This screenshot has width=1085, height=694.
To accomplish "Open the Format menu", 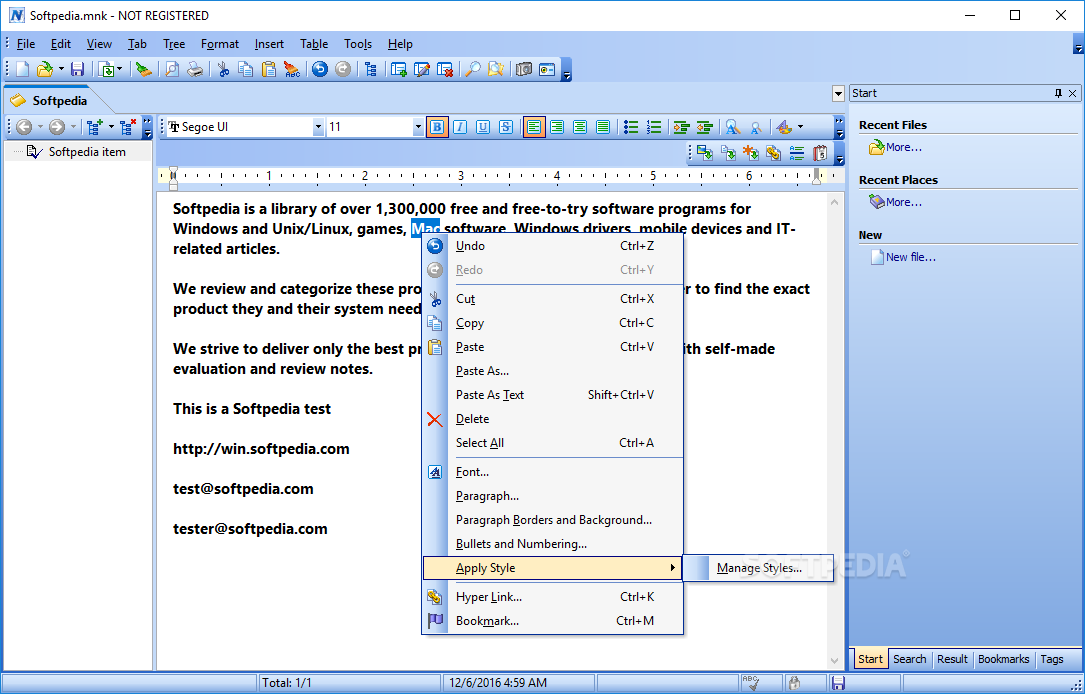I will (220, 44).
